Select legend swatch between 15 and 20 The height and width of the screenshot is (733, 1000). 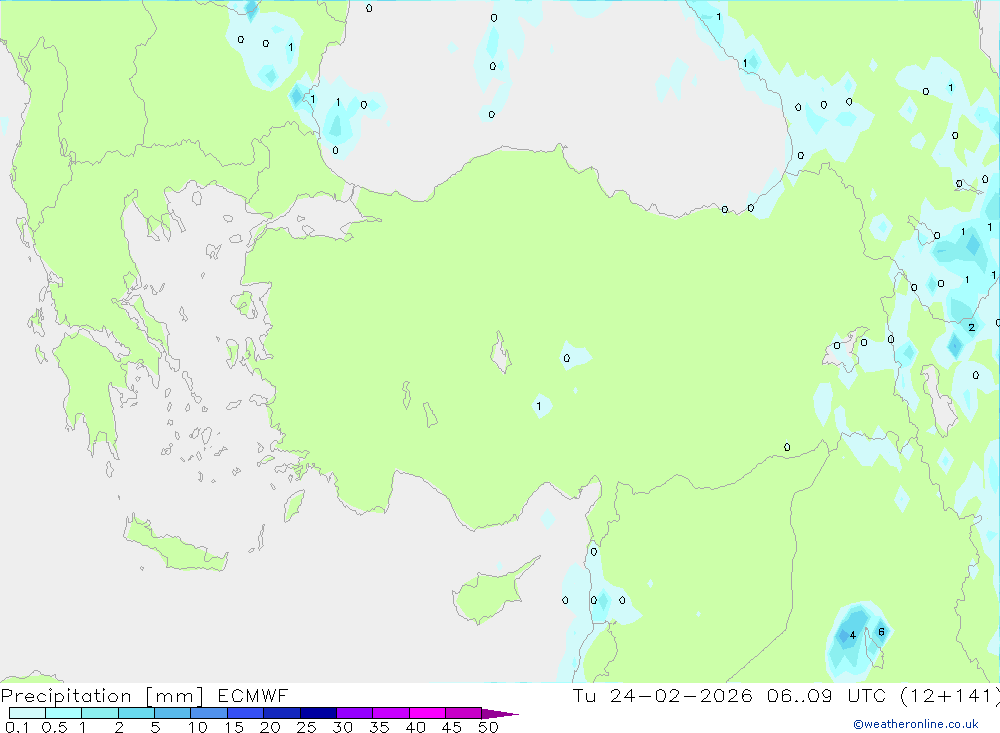coord(245,713)
